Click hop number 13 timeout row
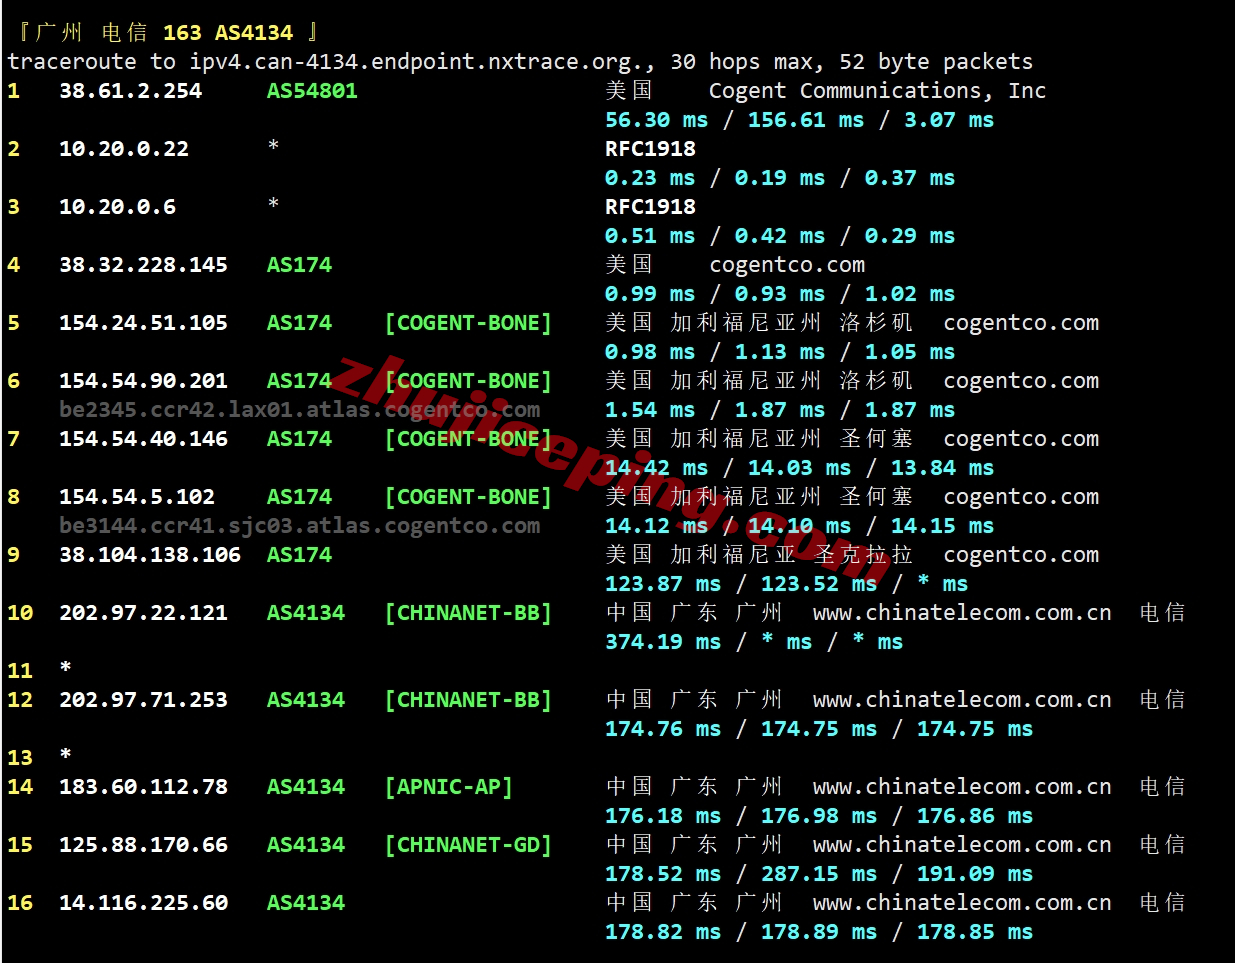This screenshot has width=1235, height=963. coord(38,757)
